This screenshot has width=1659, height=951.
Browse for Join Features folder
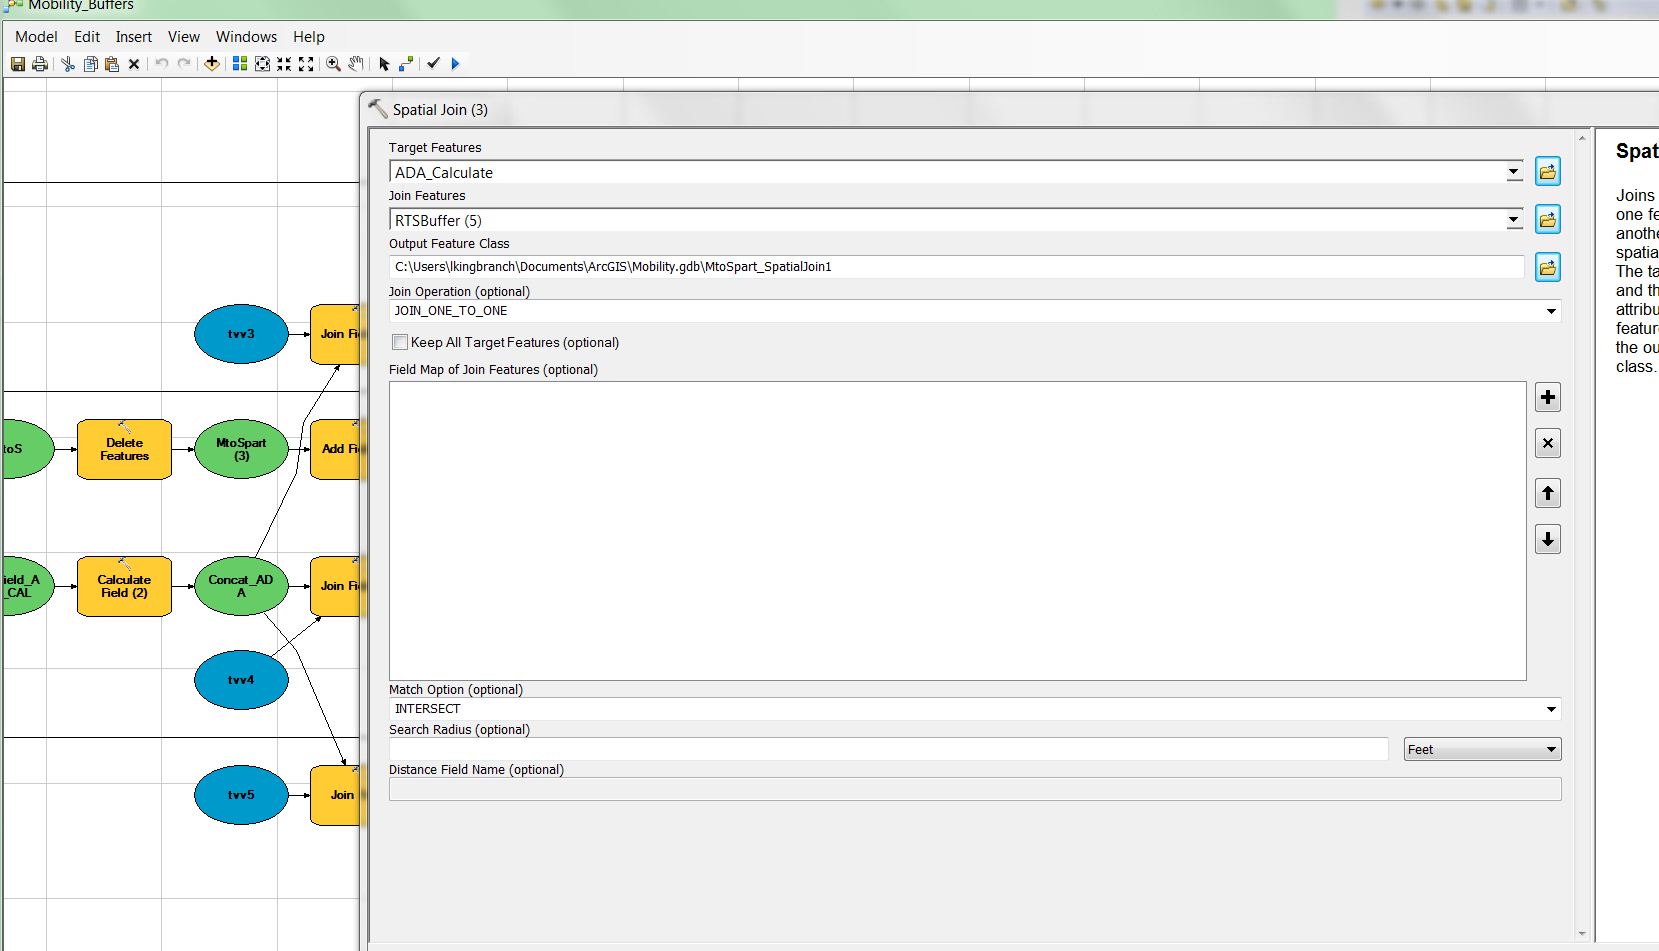(x=1548, y=220)
